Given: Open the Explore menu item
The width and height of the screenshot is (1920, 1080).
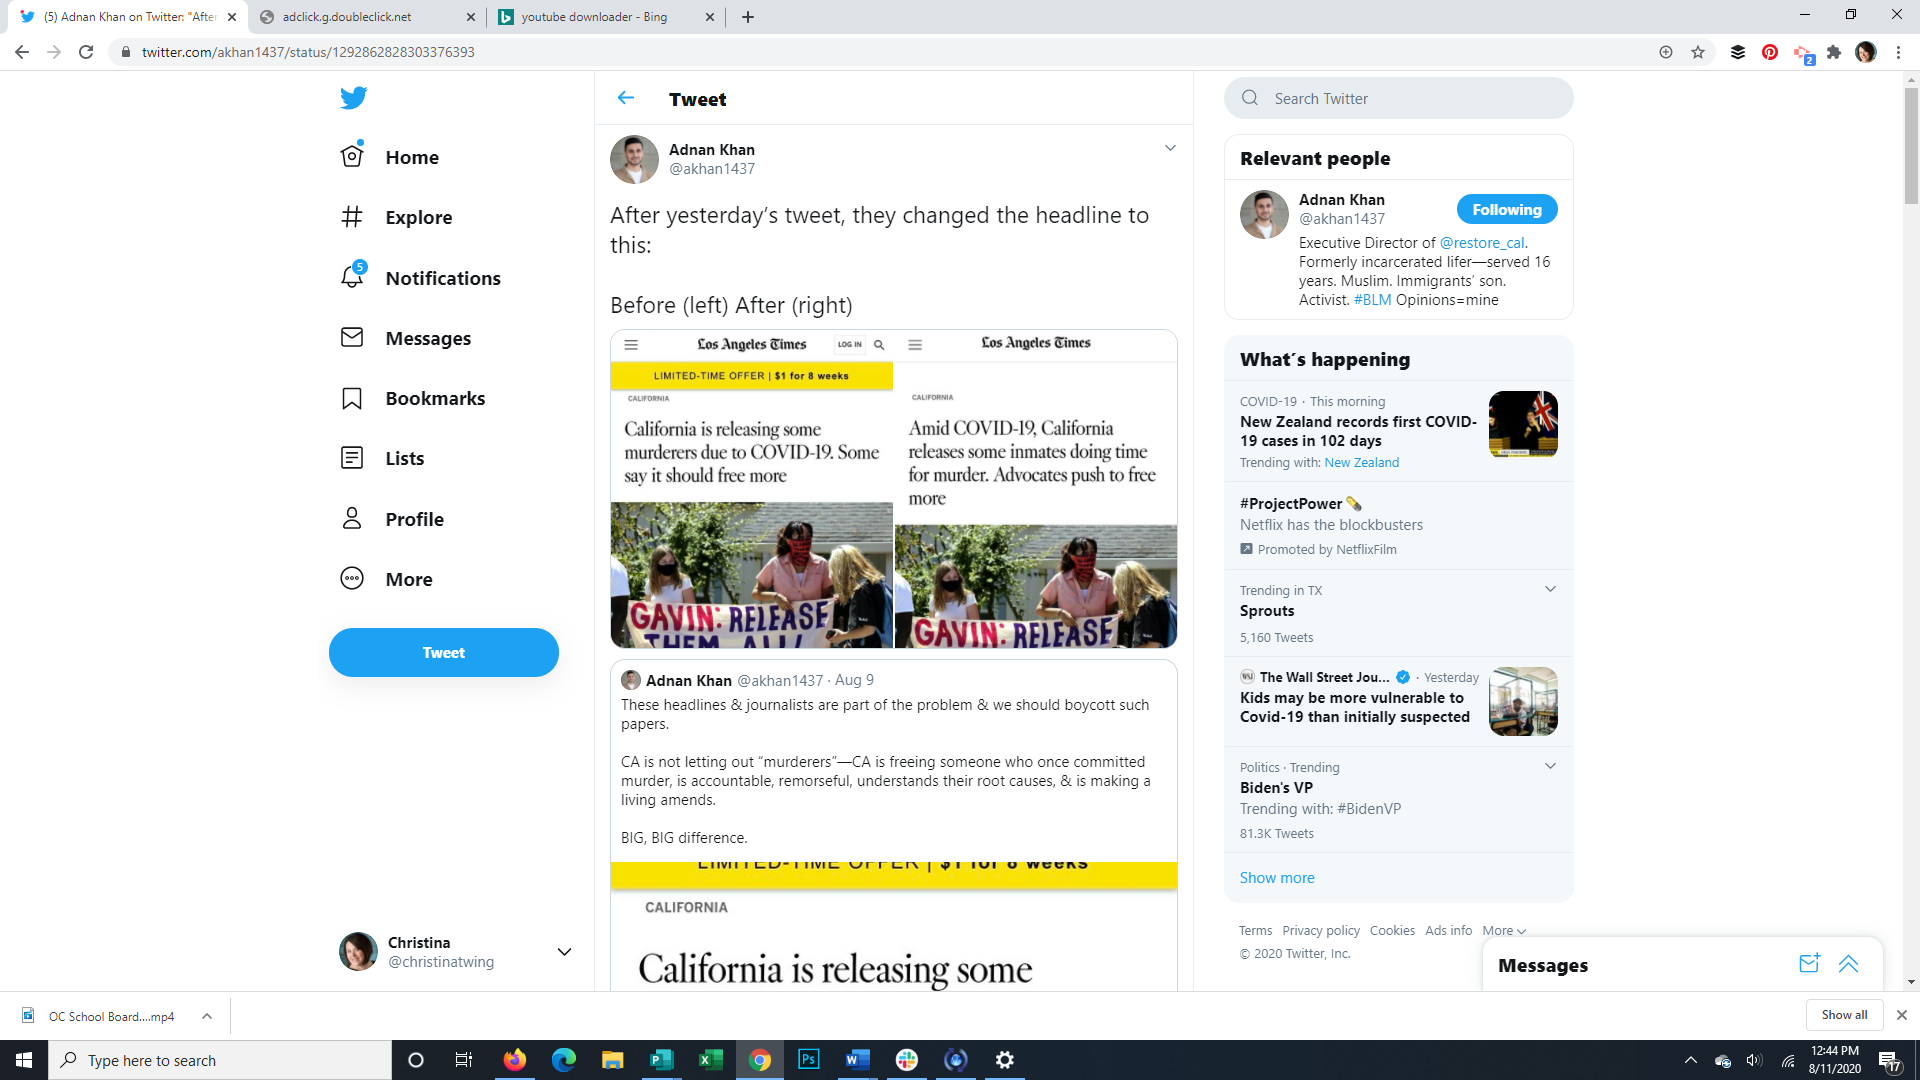Looking at the screenshot, I should [418, 217].
